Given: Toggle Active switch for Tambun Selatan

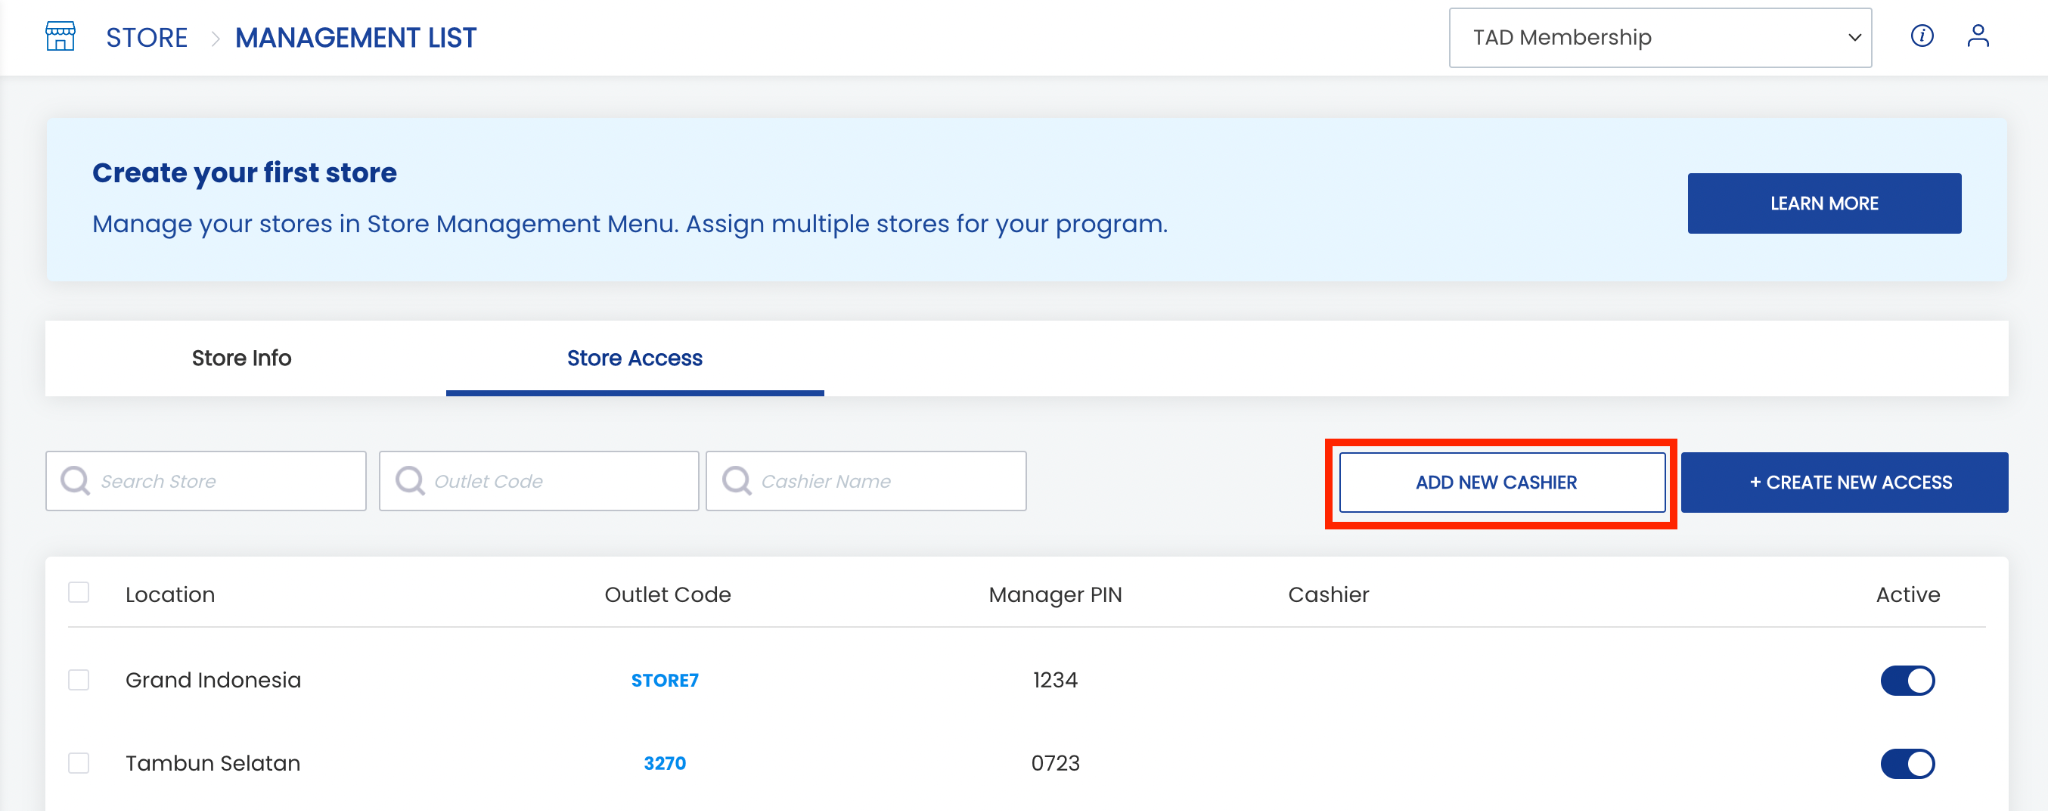Looking at the screenshot, I should point(1908,764).
